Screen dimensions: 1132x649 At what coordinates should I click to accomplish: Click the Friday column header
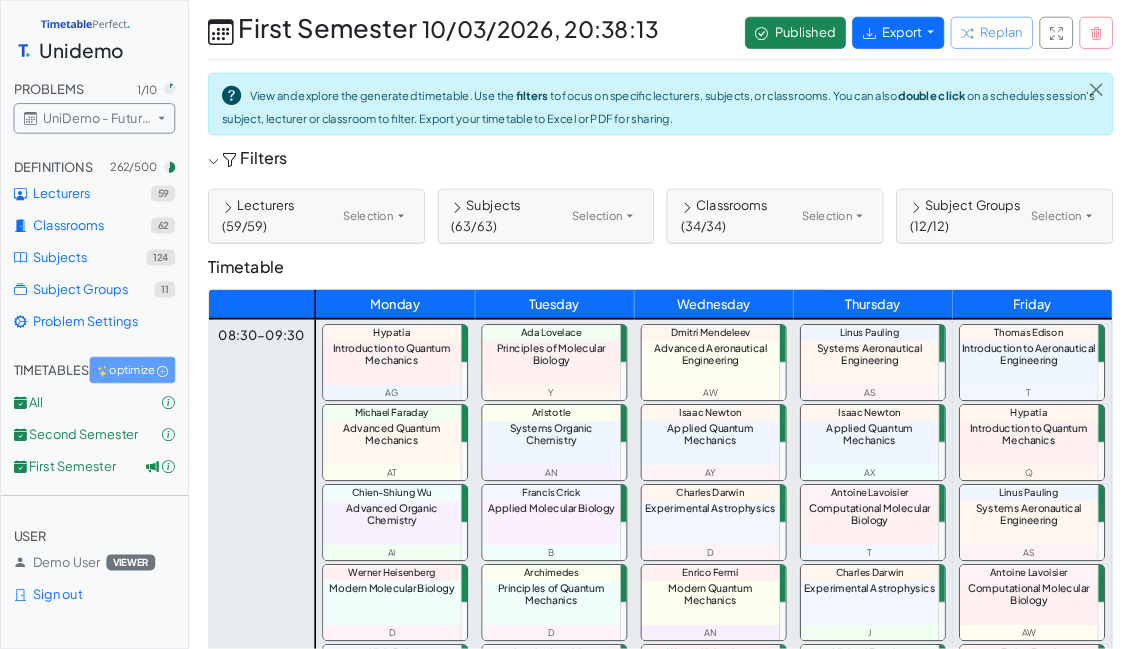pos(1032,305)
